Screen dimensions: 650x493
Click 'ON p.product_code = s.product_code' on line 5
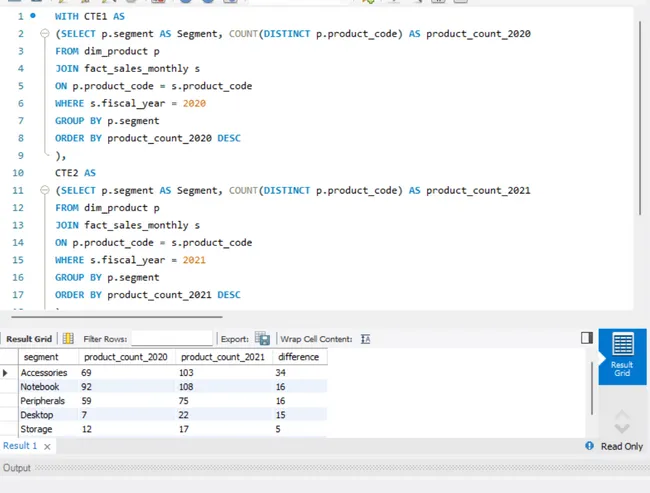153,86
